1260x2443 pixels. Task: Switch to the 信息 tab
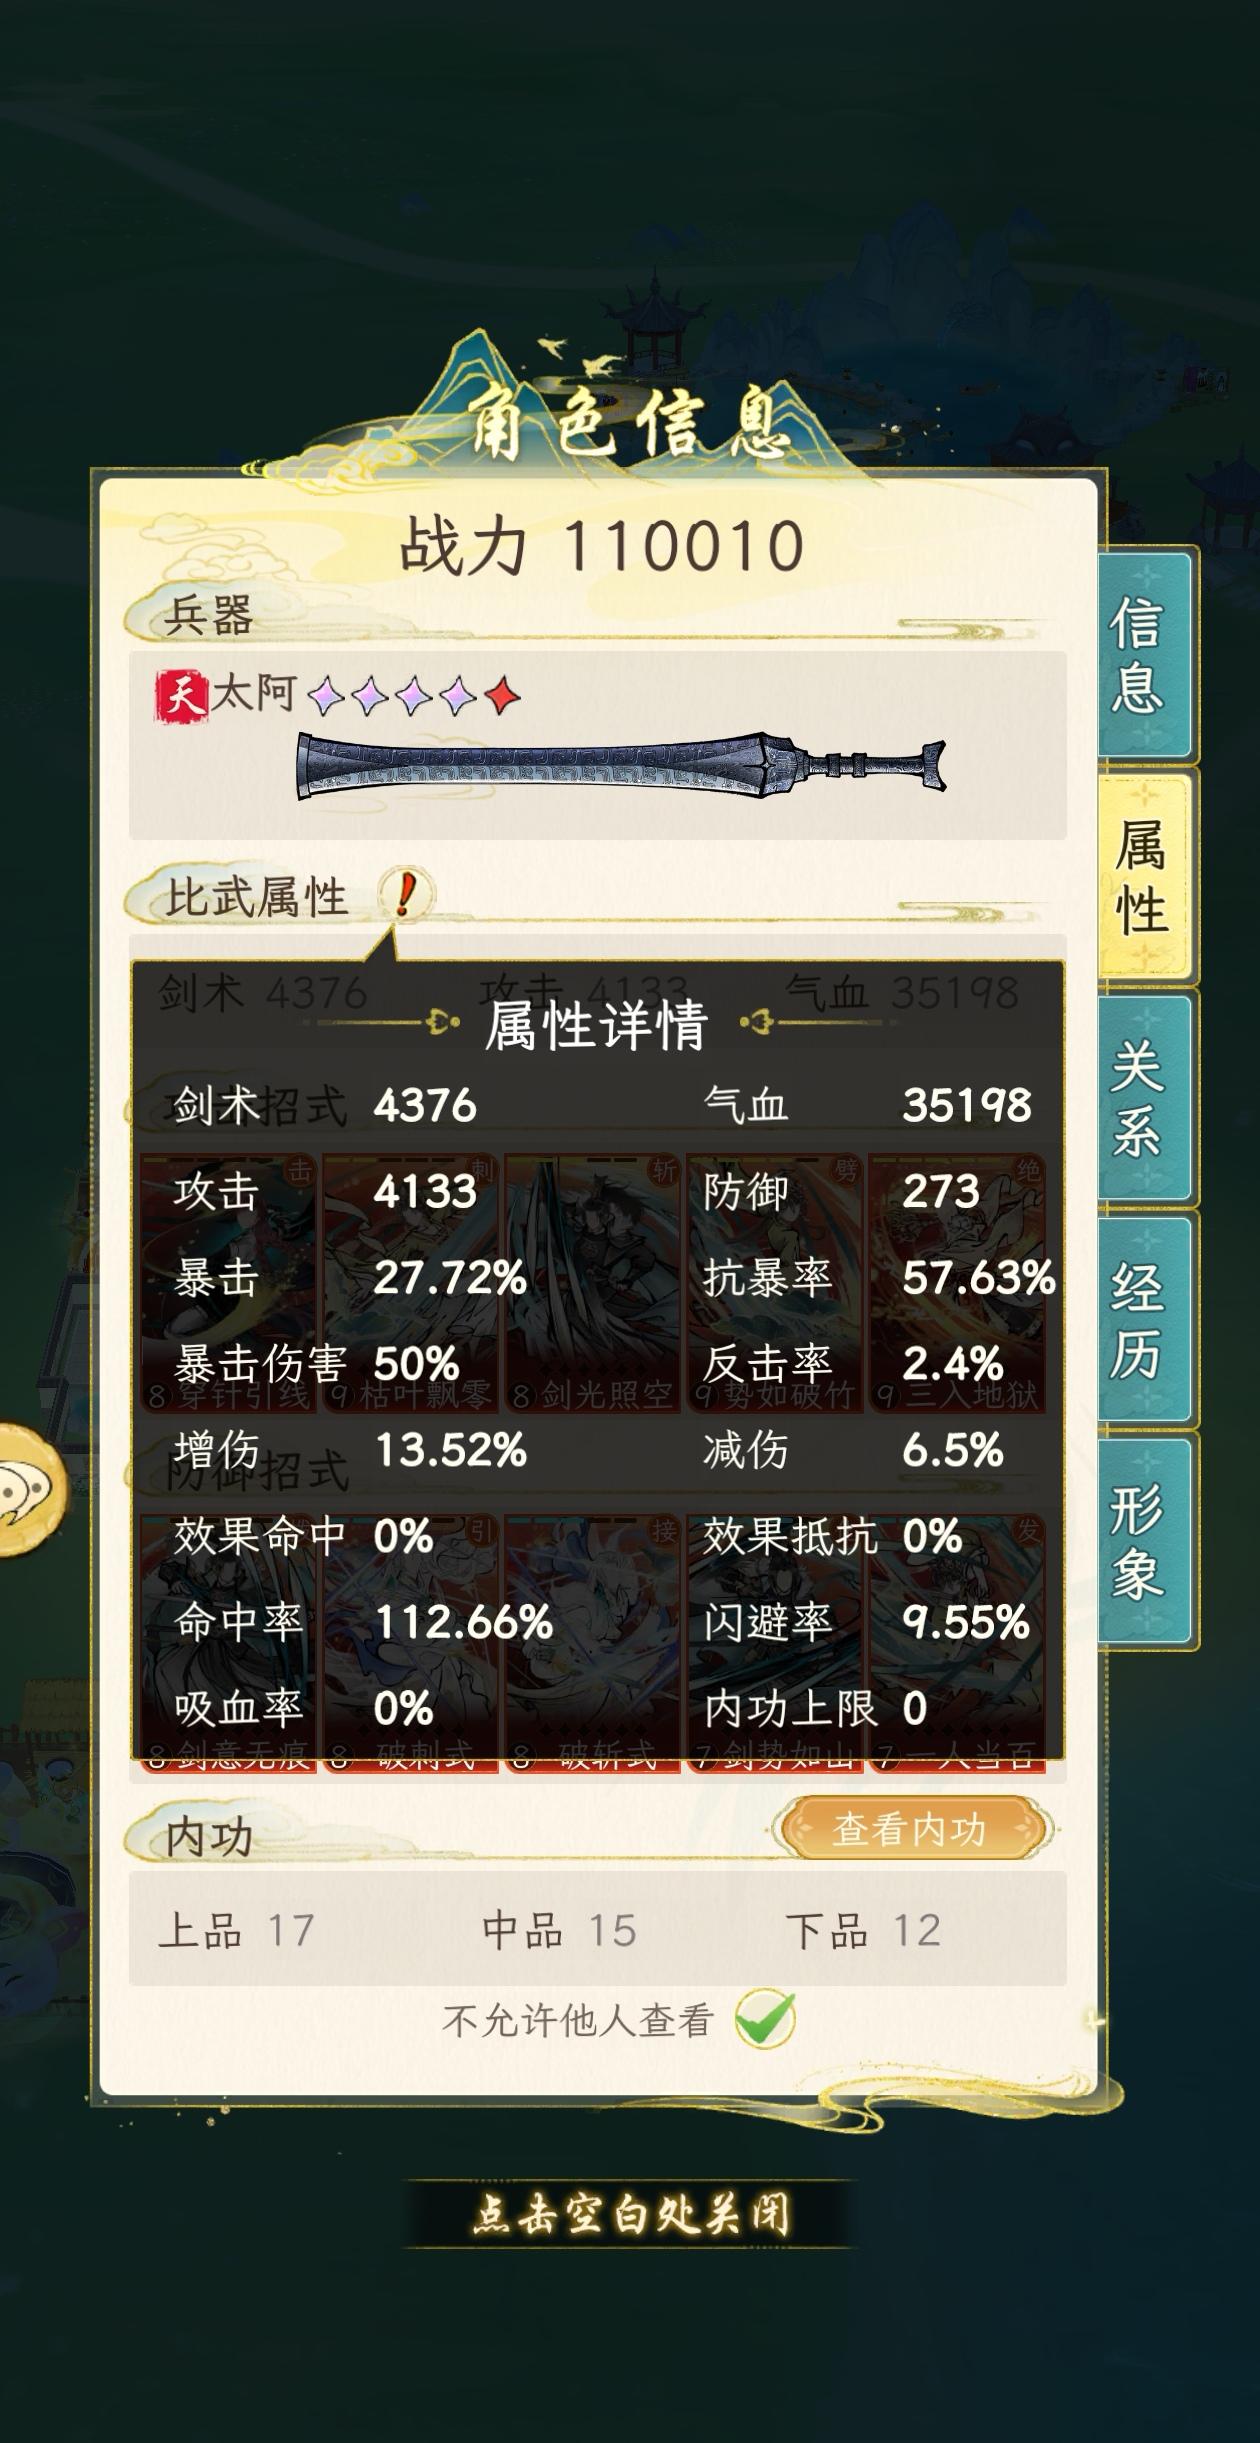point(1145,655)
